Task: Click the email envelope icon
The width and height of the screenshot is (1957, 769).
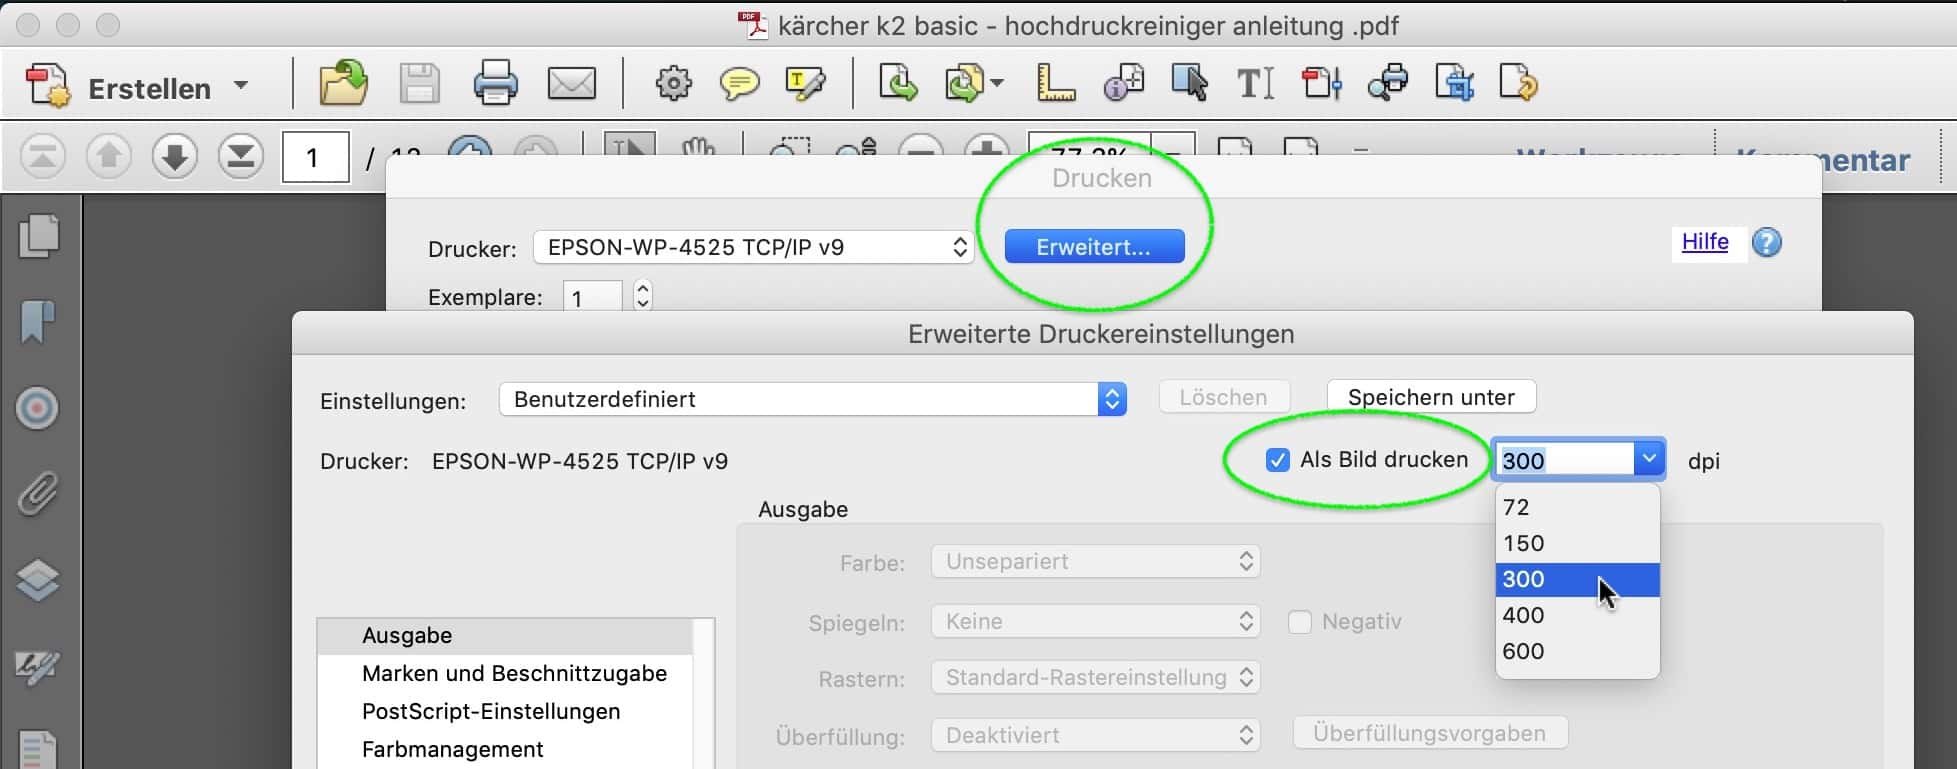Action: [x=572, y=84]
